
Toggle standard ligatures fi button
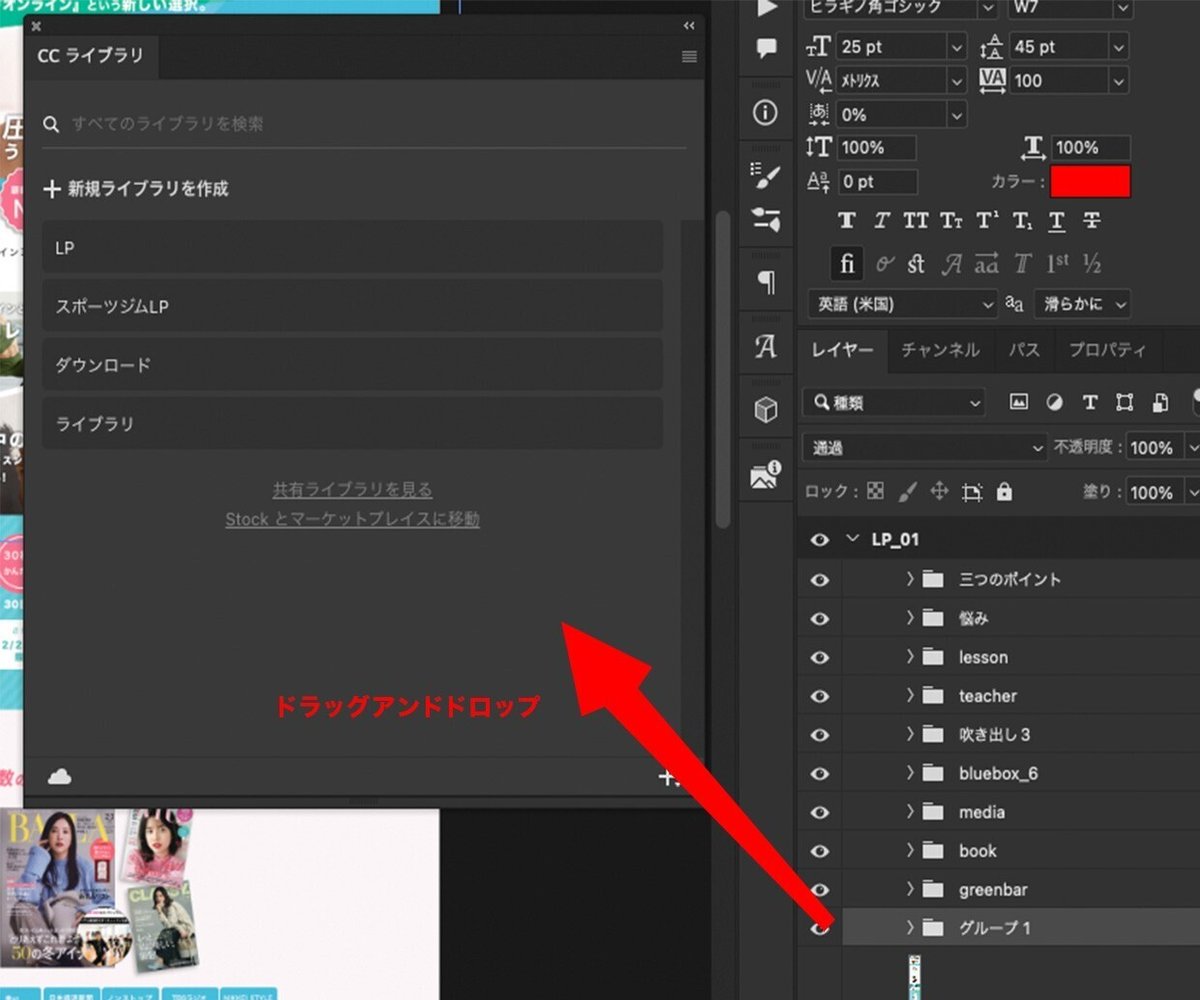click(847, 265)
